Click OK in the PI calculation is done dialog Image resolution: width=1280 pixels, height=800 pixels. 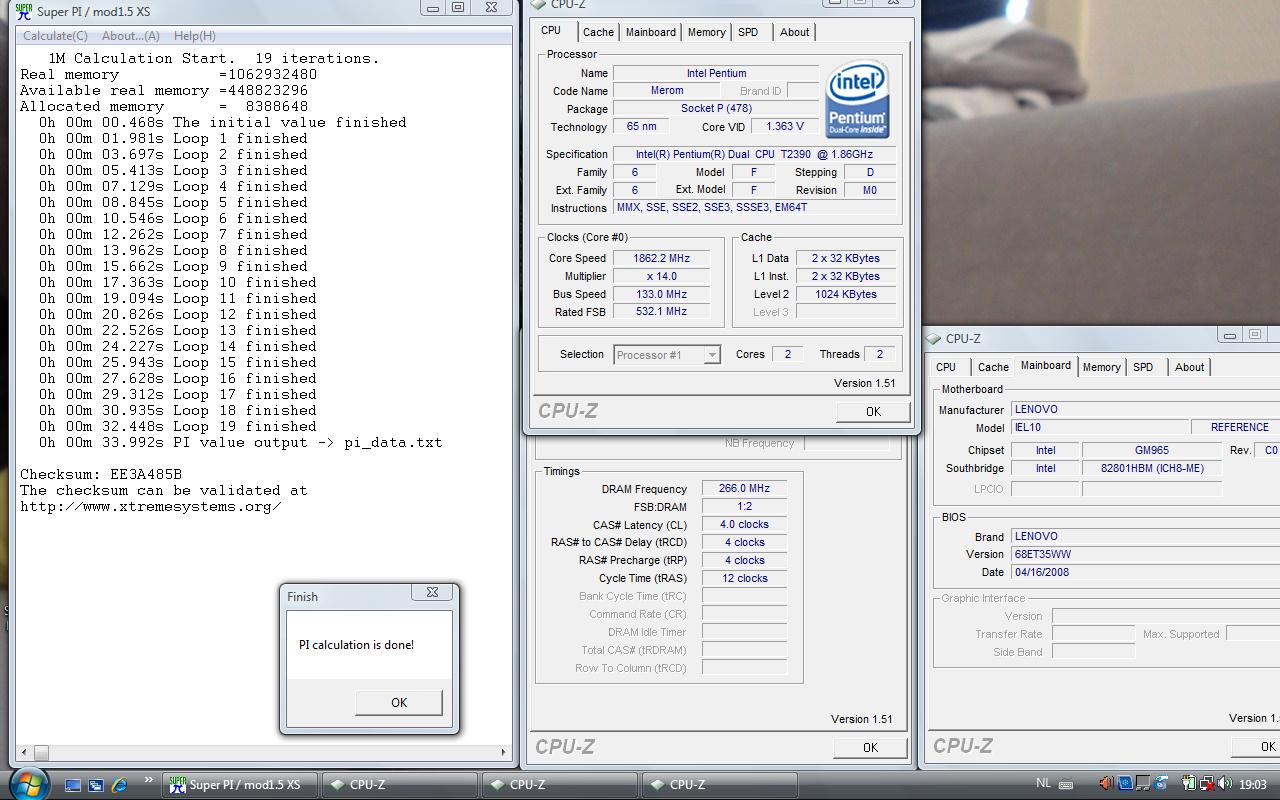tap(399, 702)
